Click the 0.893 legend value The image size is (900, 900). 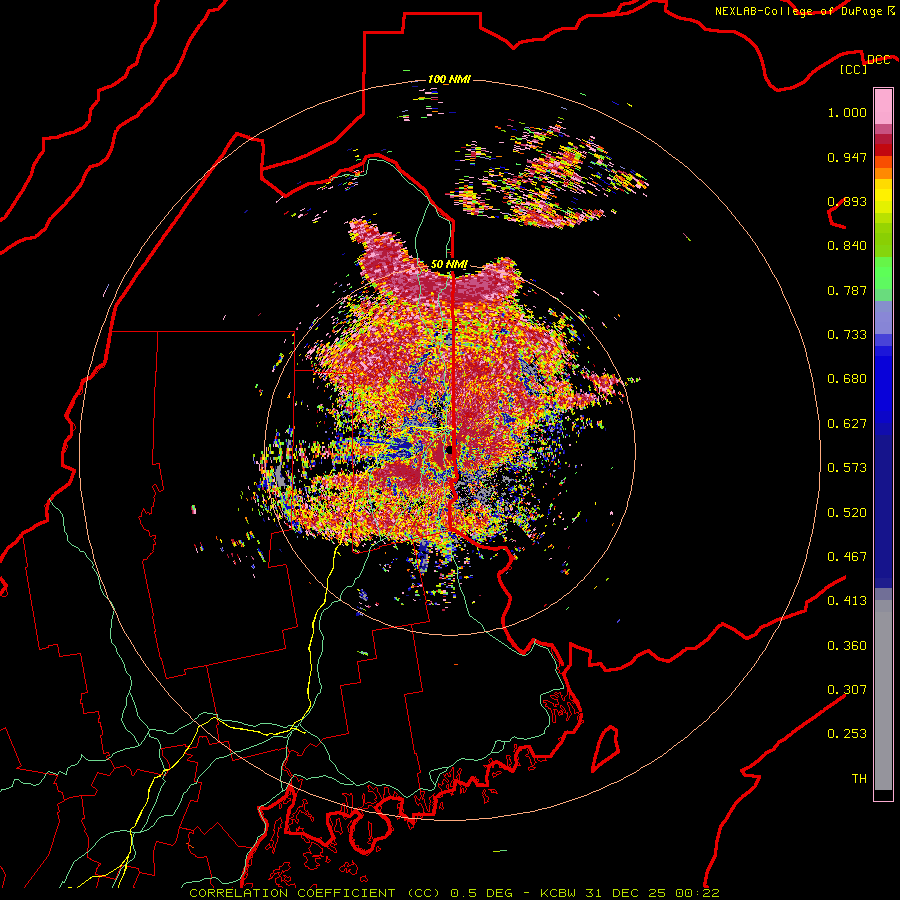click(847, 201)
